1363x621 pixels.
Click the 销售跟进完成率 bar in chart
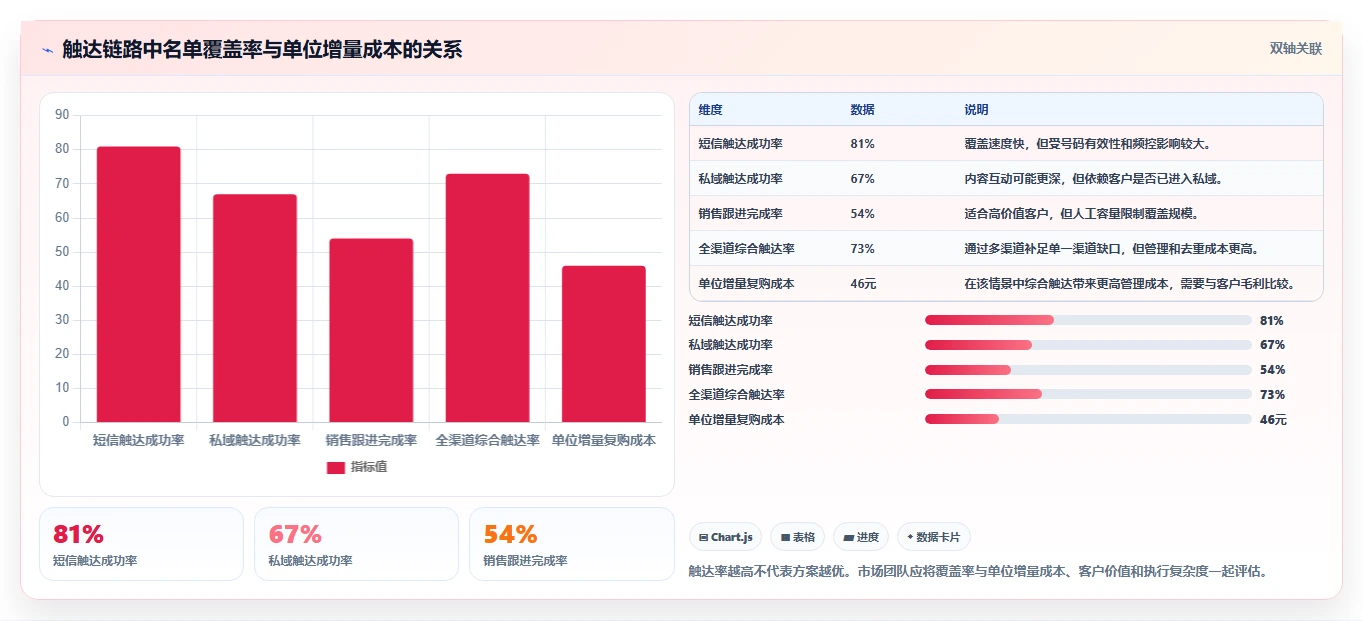click(371, 330)
